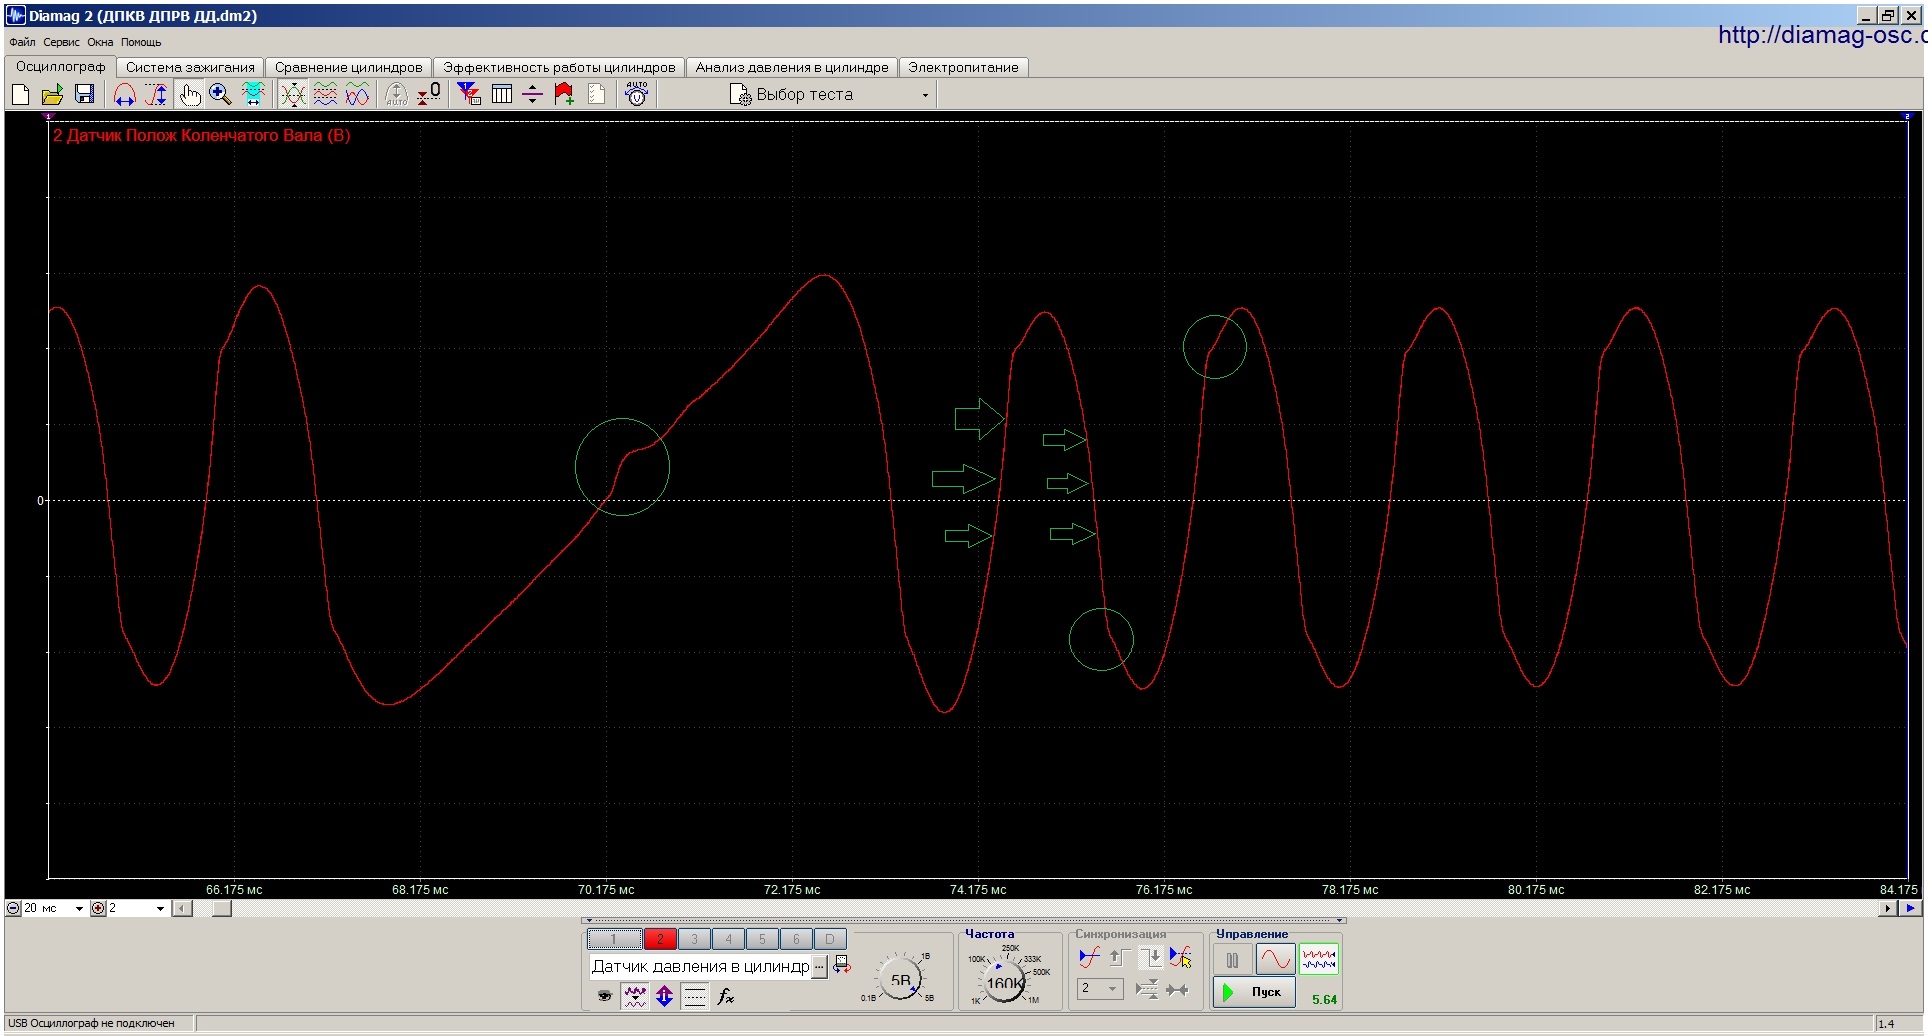Viewport: 1928px width, 1036px height.
Task: Click the blue vertical shift arrows icon
Action: point(664,996)
